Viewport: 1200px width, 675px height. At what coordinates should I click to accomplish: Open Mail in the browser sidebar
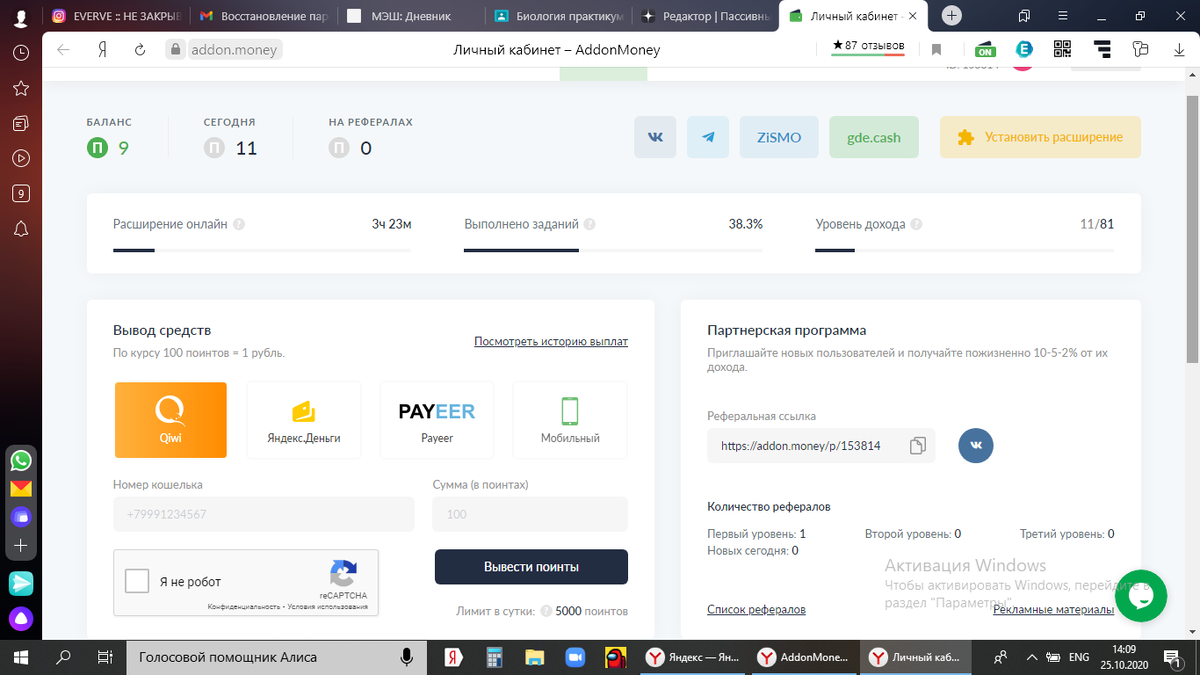20,489
